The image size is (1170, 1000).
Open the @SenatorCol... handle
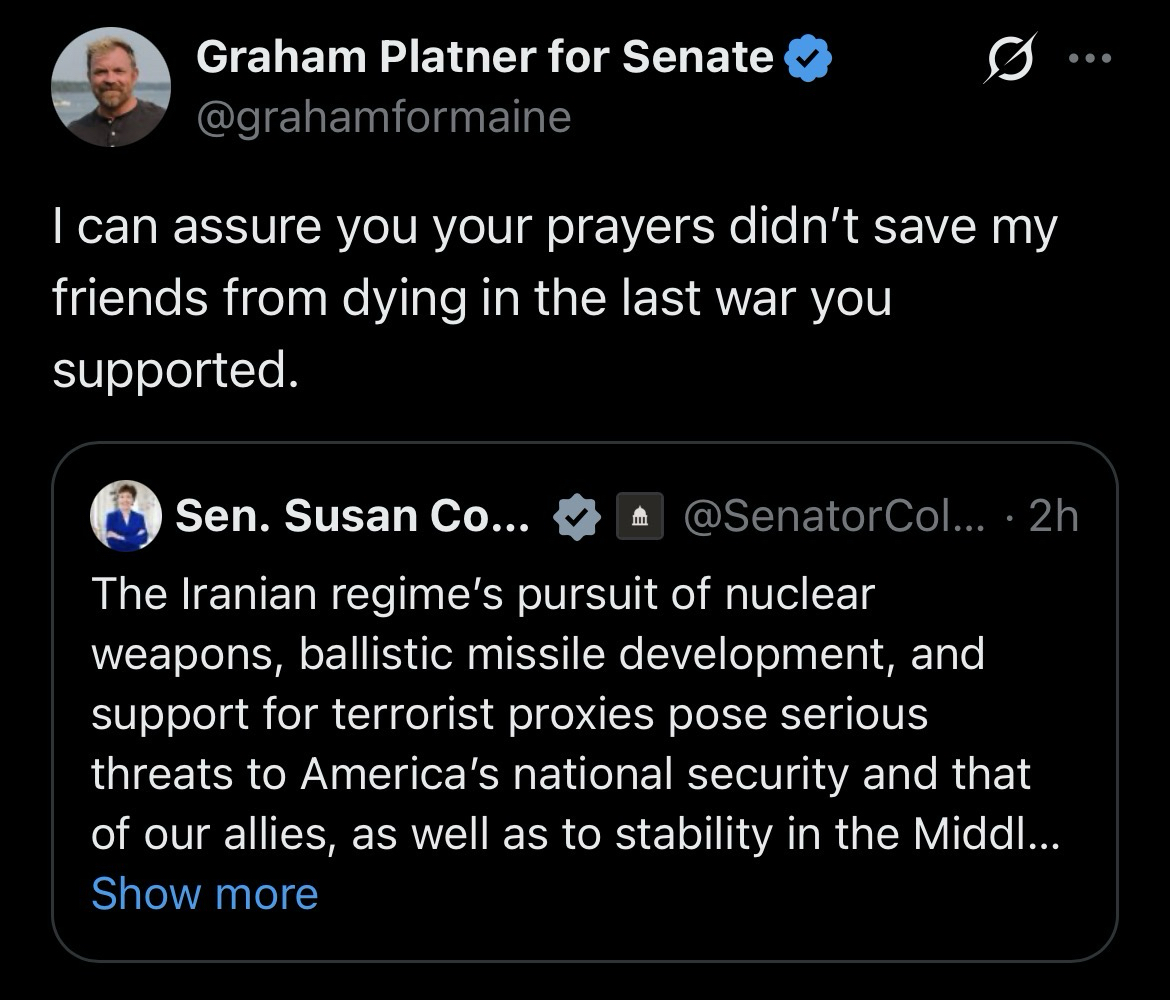point(835,516)
